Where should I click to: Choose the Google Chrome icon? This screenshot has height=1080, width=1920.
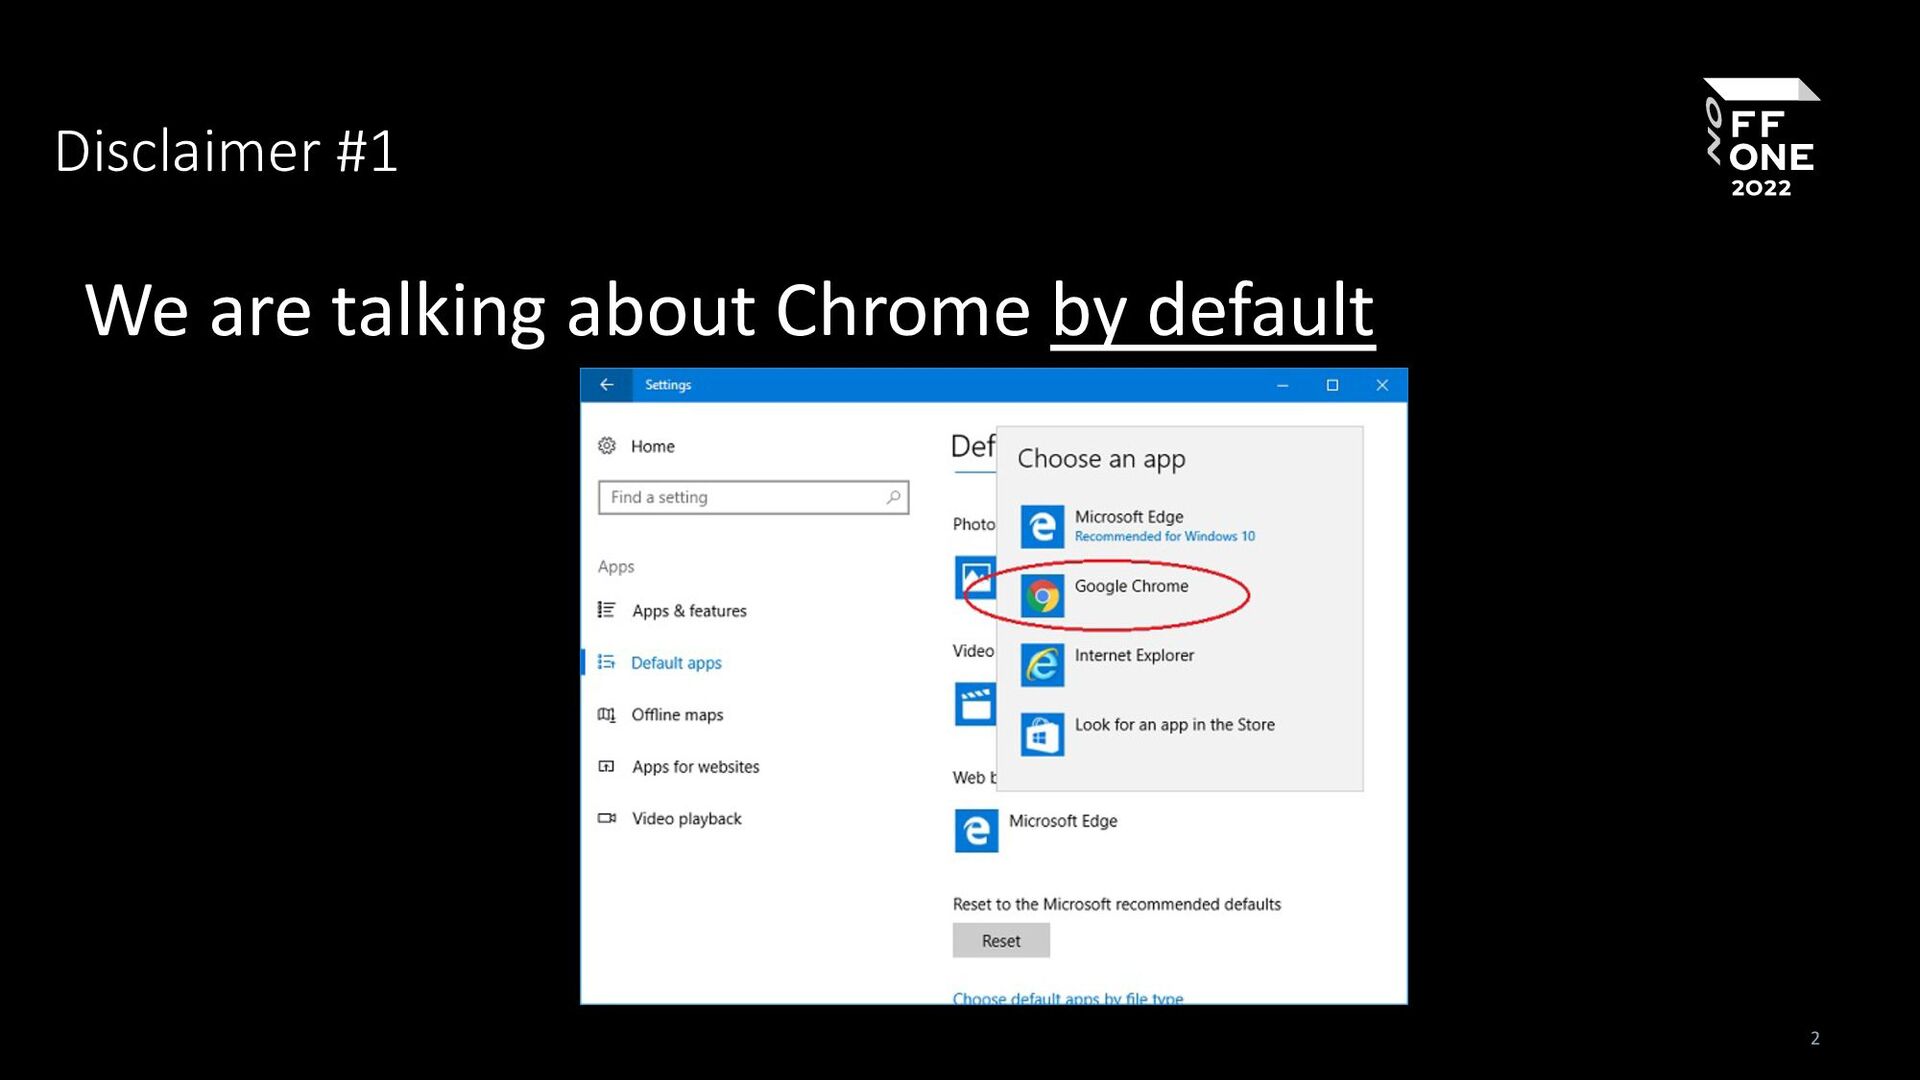click(1042, 596)
